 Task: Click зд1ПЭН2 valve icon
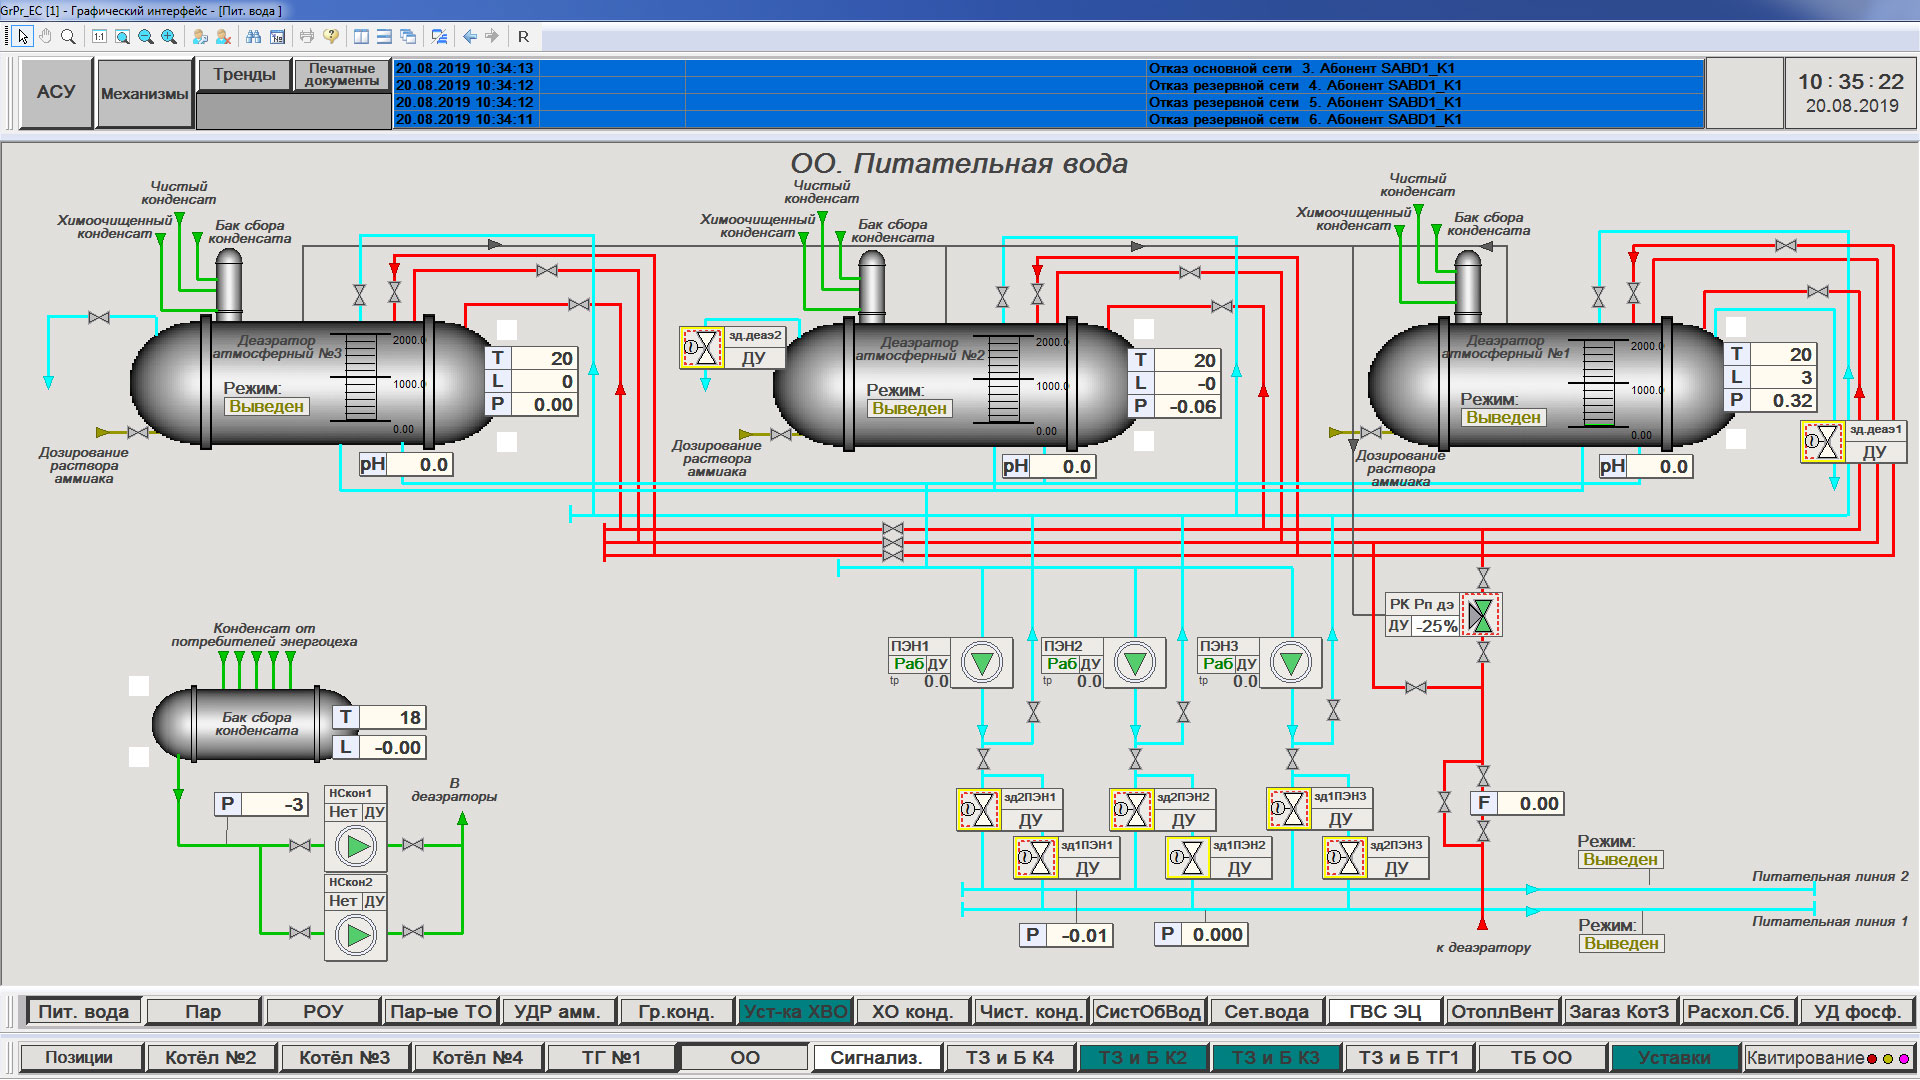pyautogui.click(x=1187, y=858)
